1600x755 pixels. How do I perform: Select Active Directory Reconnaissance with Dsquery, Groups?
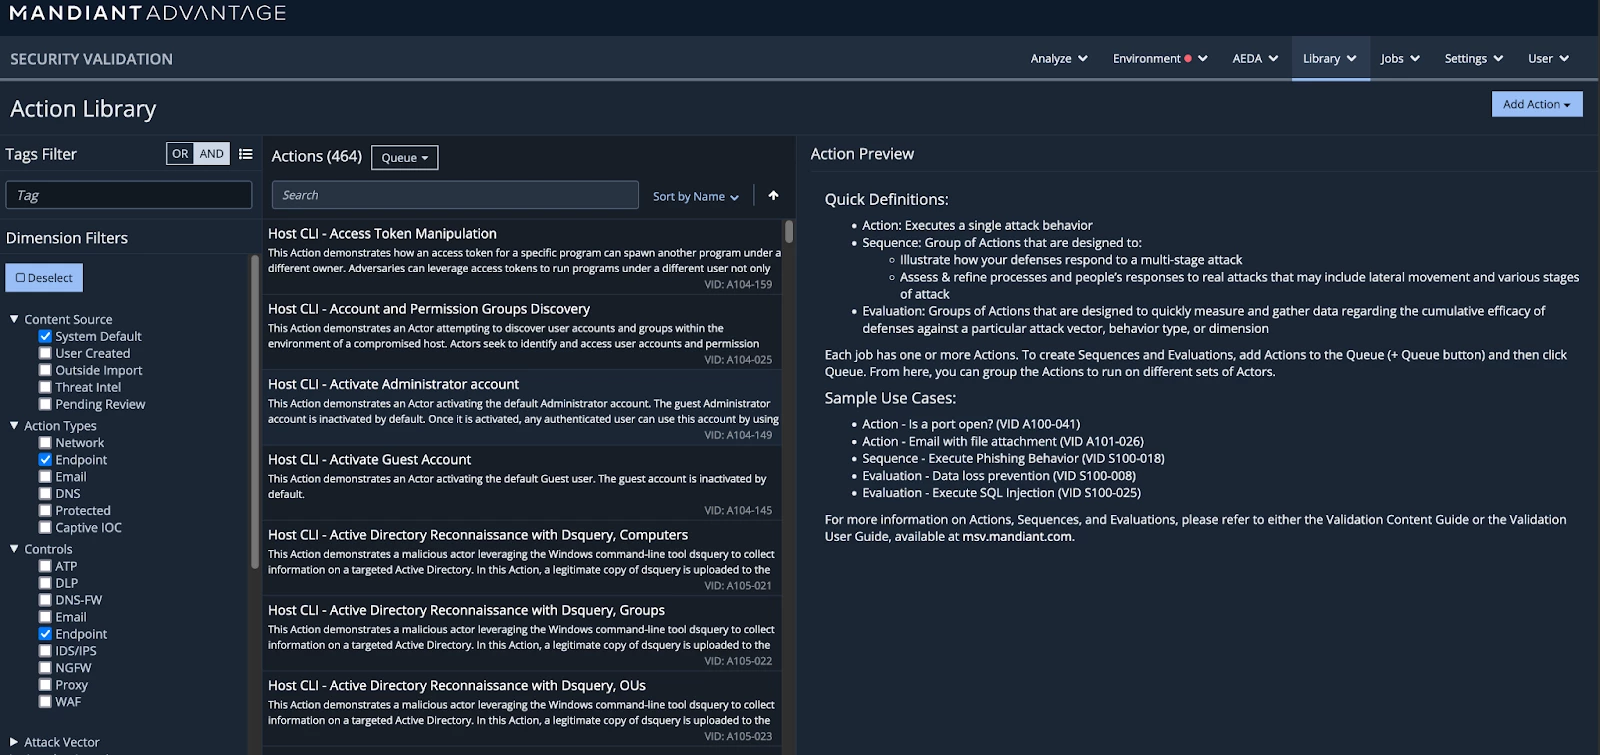[x=524, y=634]
